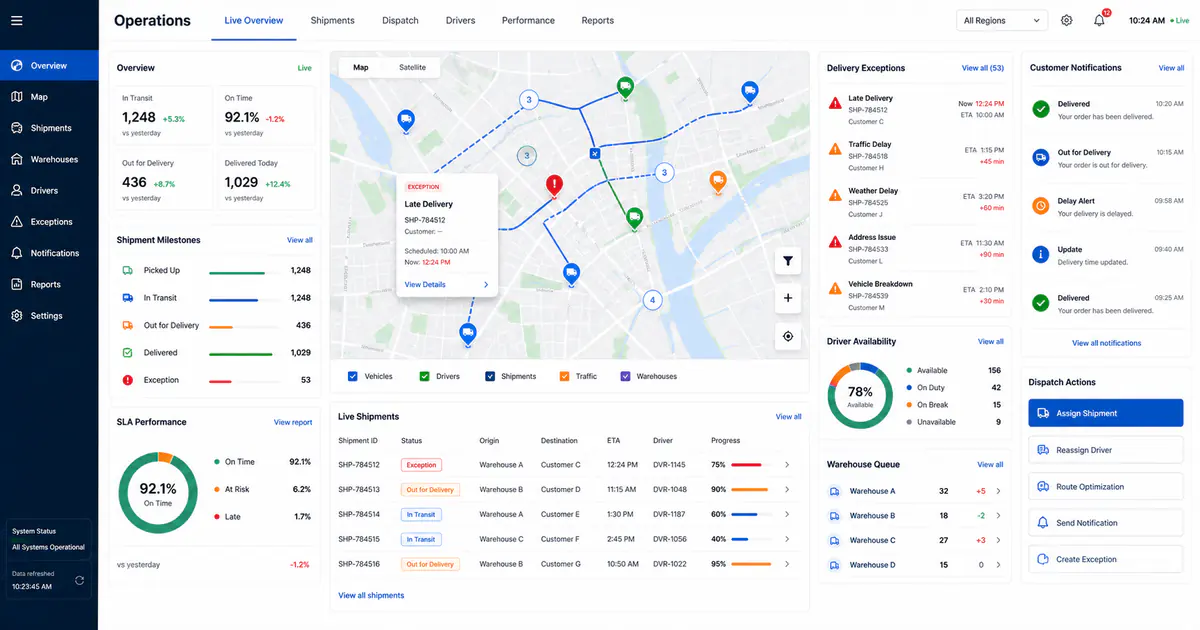Click Picked Up milestone icon

(x=128, y=270)
